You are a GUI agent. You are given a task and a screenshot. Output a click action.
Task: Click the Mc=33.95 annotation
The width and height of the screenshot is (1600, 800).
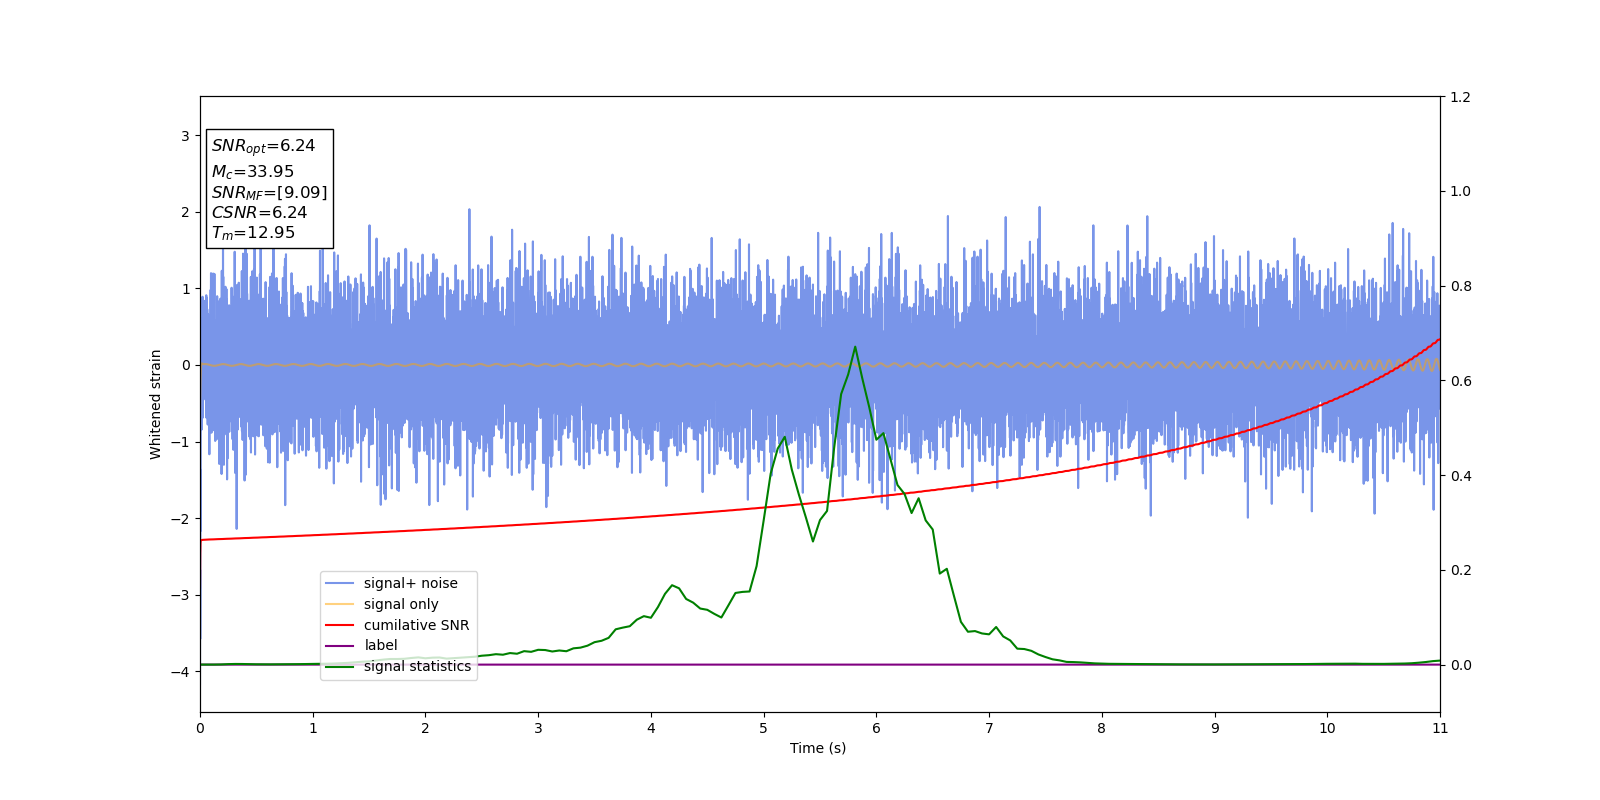[x=253, y=172]
